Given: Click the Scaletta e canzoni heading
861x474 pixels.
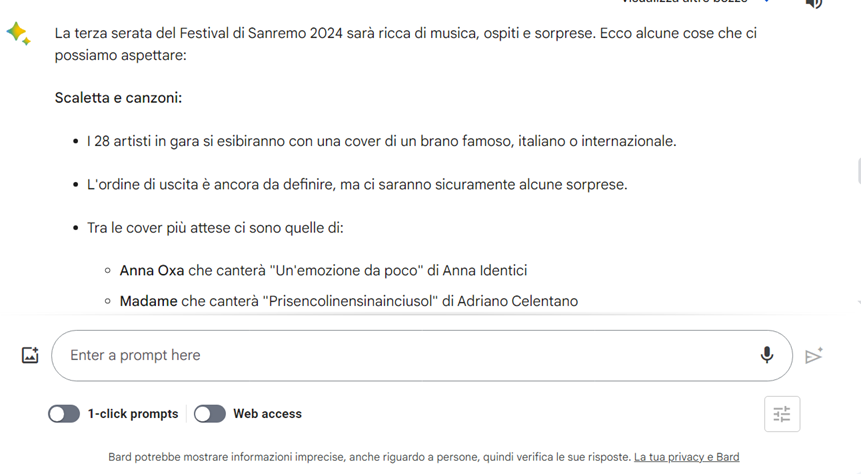Looking at the screenshot, I should [118, 98].
